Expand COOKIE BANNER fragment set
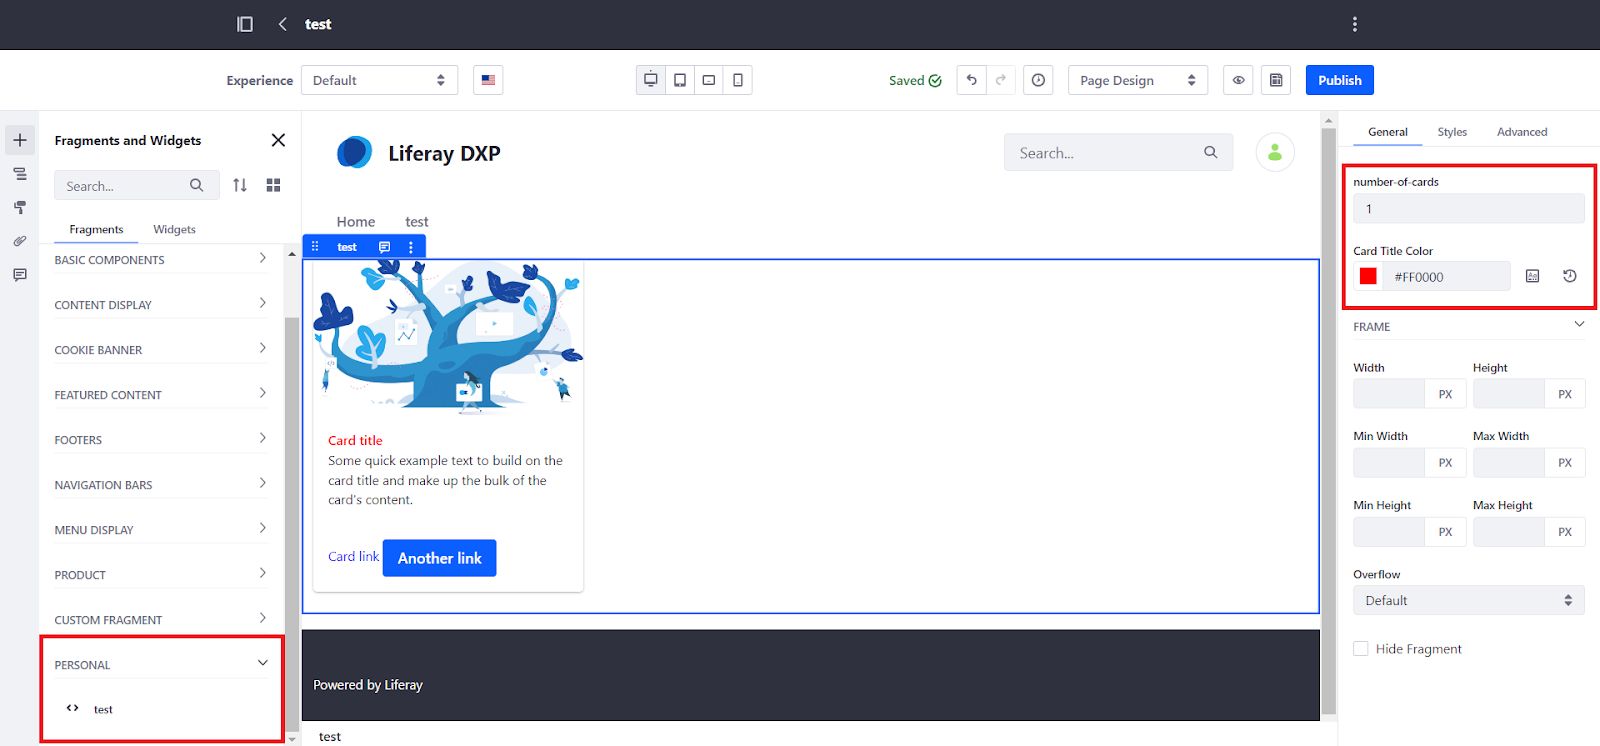This screenshot has width=1600, height=746. pyautogui.click(x=161, y=349)
